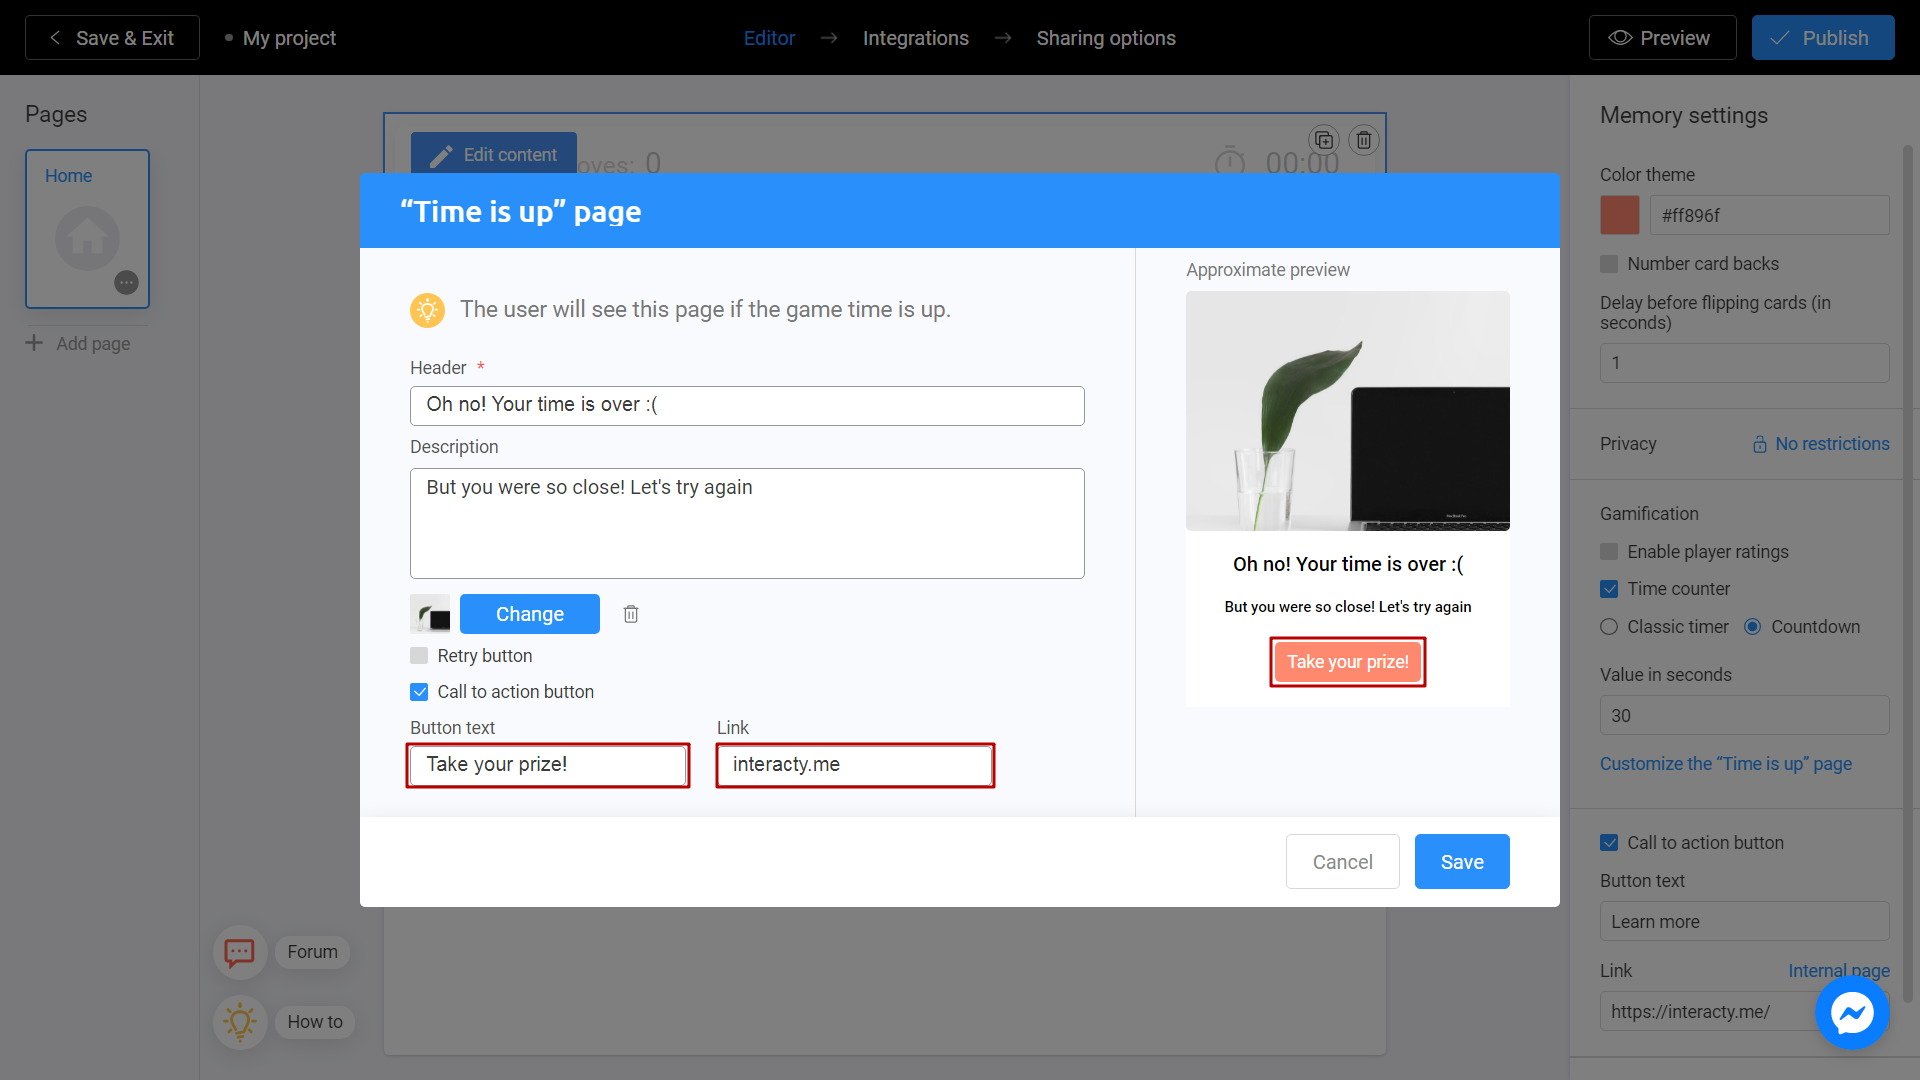The width and height of the screenshot is (1920, 1080).
Task: Edit the Button text input field
Action: coord(549,764)
